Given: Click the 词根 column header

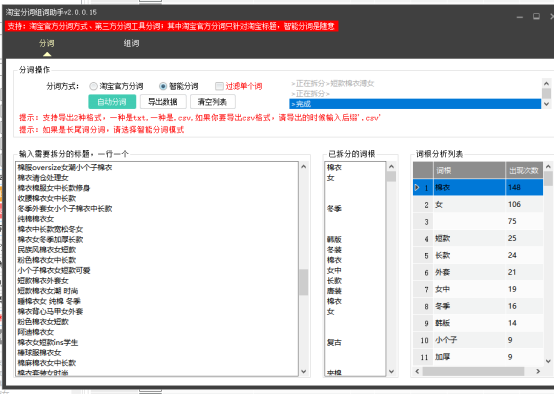Looking at the screenshot, I should point(469,171).
